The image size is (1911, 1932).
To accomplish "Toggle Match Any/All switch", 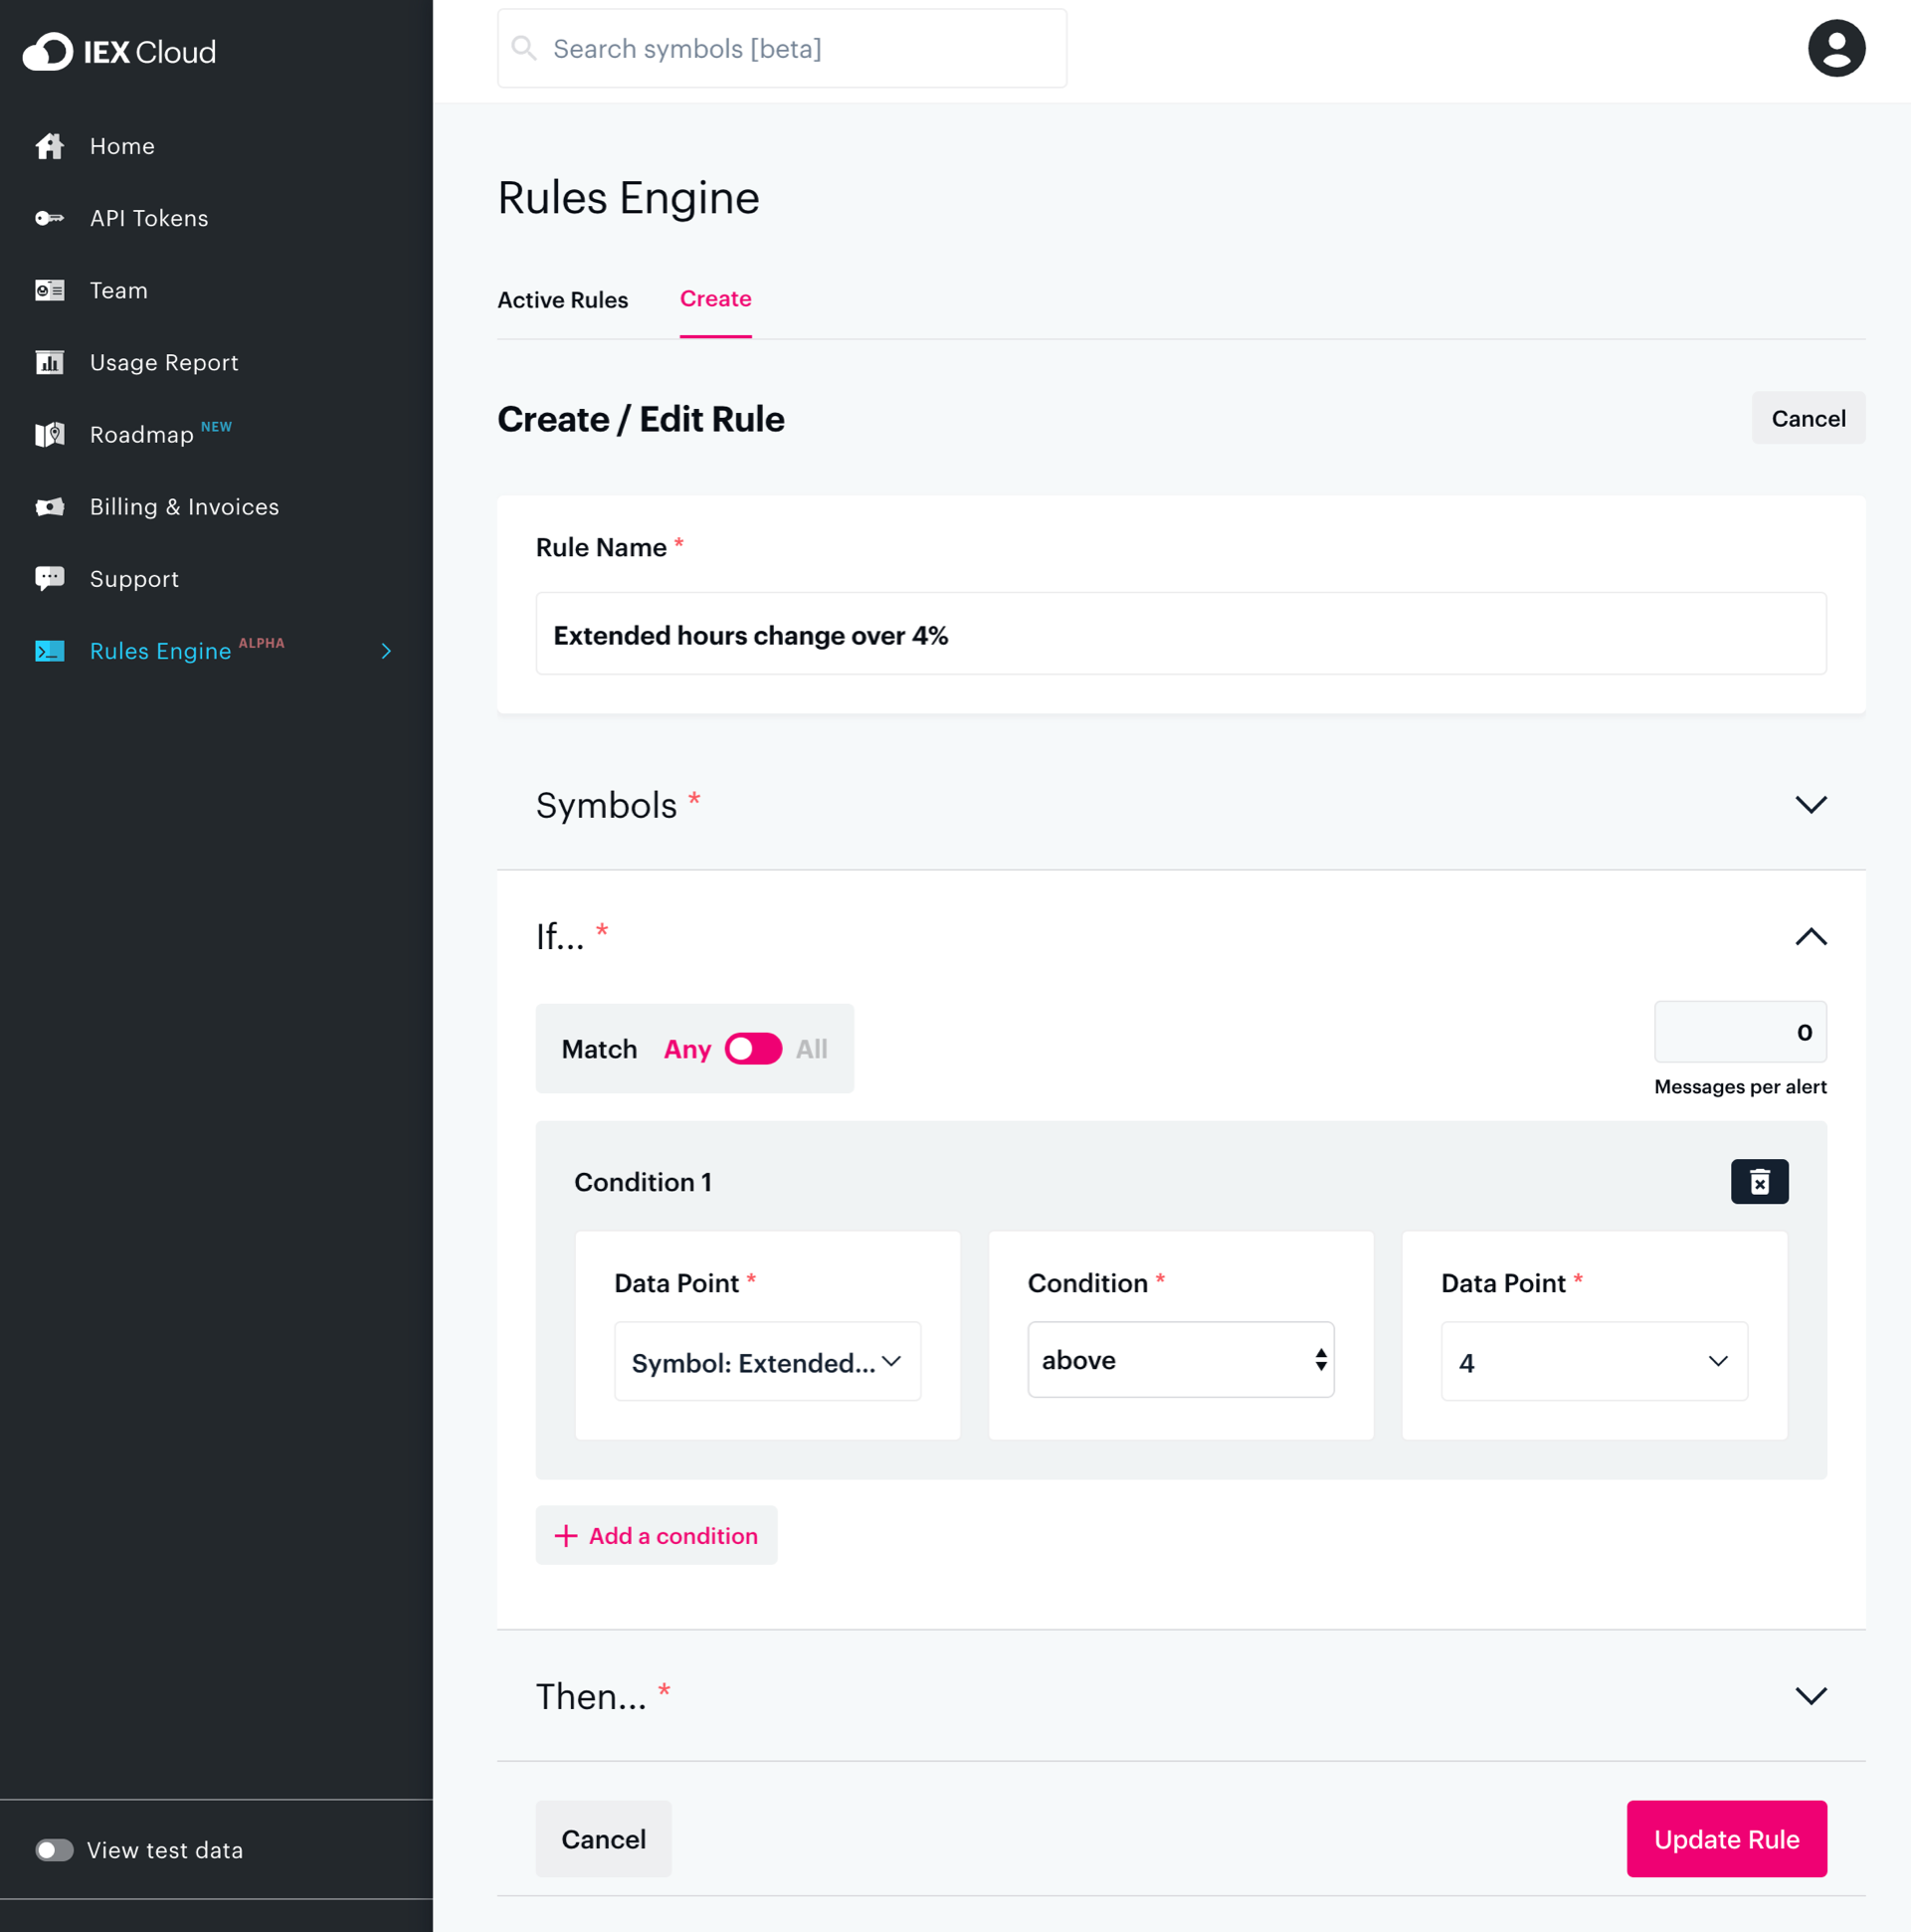I will tap(753, 1049).
